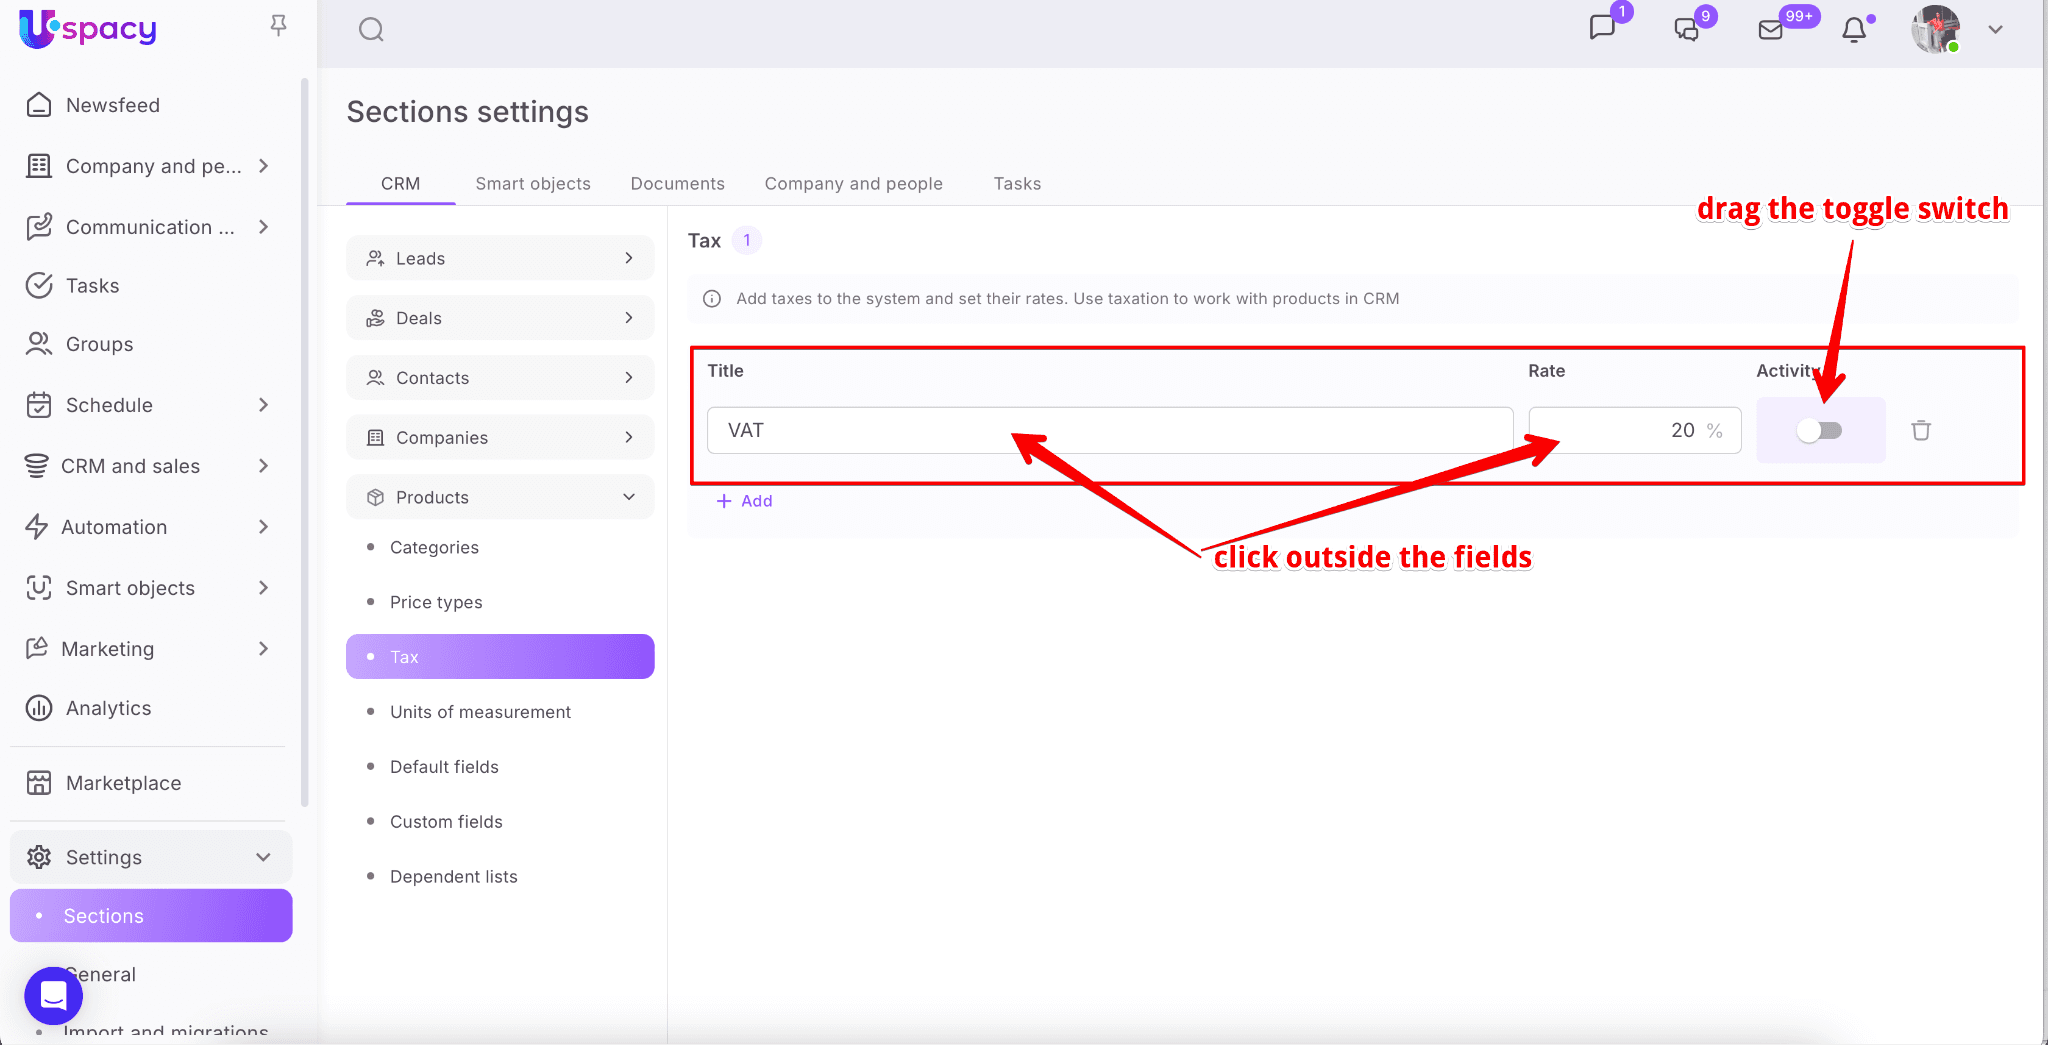Click the tax rate input field

click(1620, 431)
